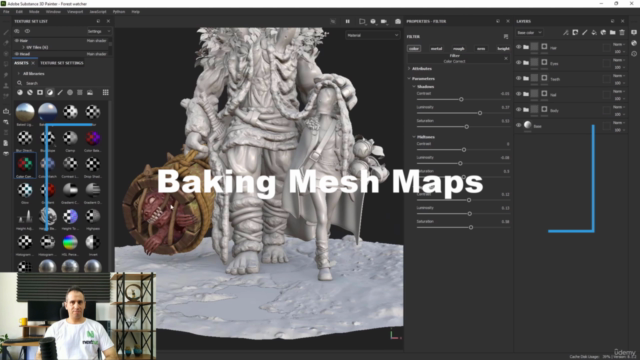Open the File menu
Viewport: 640px width, 360px height.
point(6,12)
